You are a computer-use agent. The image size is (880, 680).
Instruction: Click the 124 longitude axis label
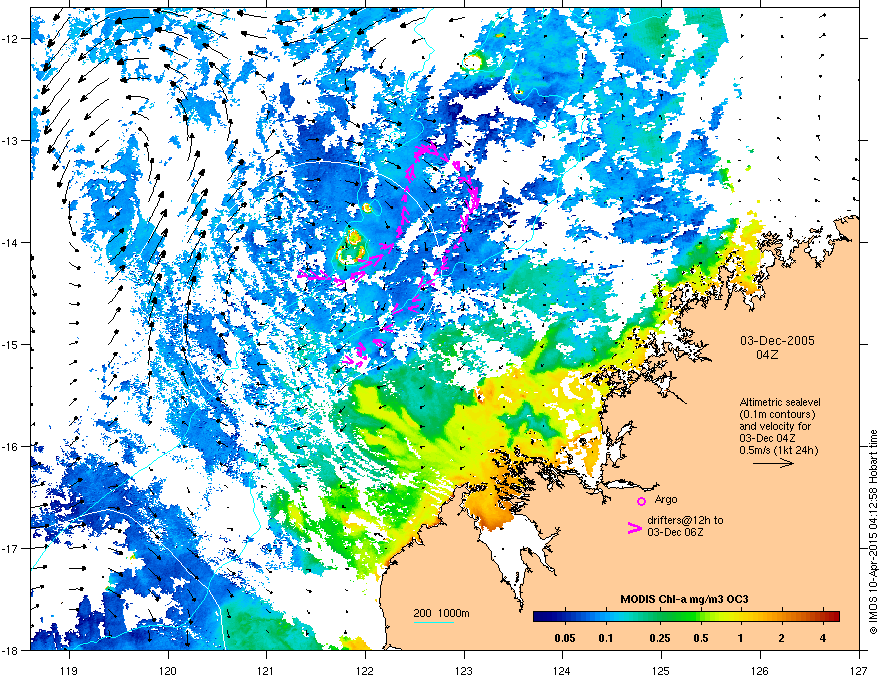(x=562, y=670)
